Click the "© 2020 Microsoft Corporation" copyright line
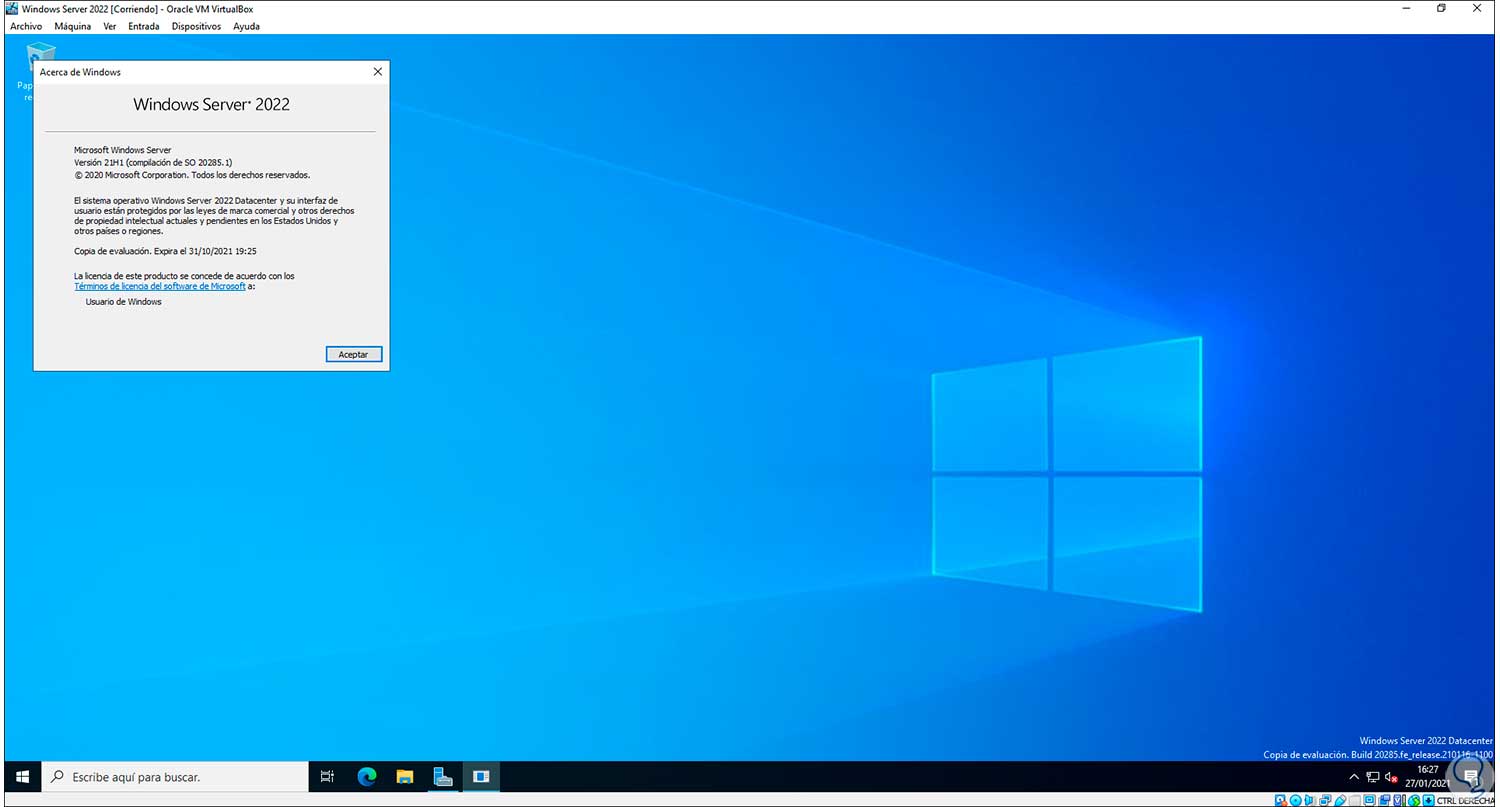Viewport: 1500px width, 807px height. click(192, 174)
